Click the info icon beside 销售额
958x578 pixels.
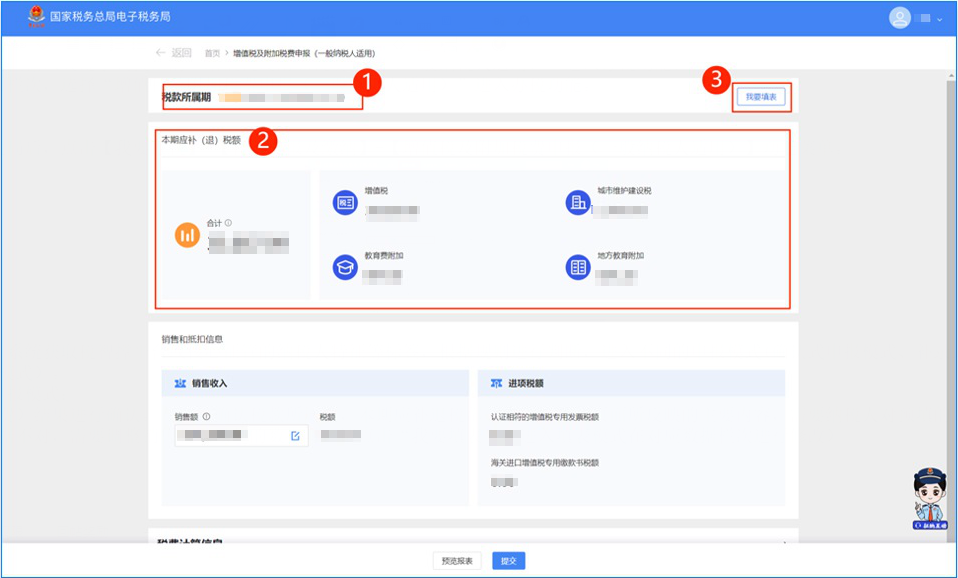[206, 417]
